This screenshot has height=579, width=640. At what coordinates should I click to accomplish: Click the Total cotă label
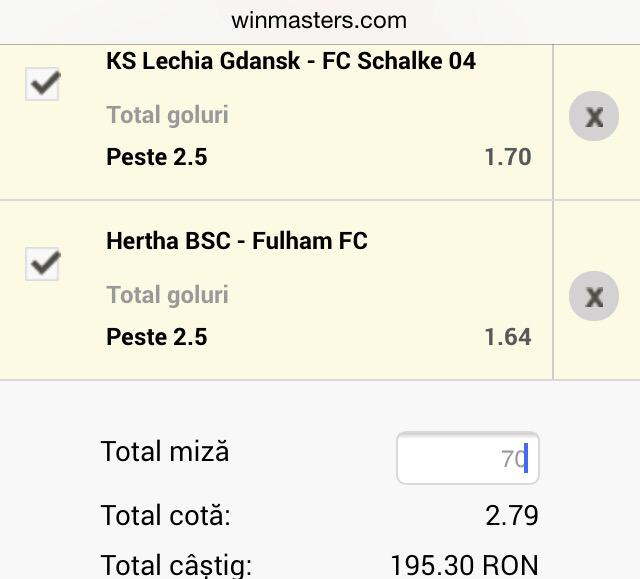click(x=165, y=516)
